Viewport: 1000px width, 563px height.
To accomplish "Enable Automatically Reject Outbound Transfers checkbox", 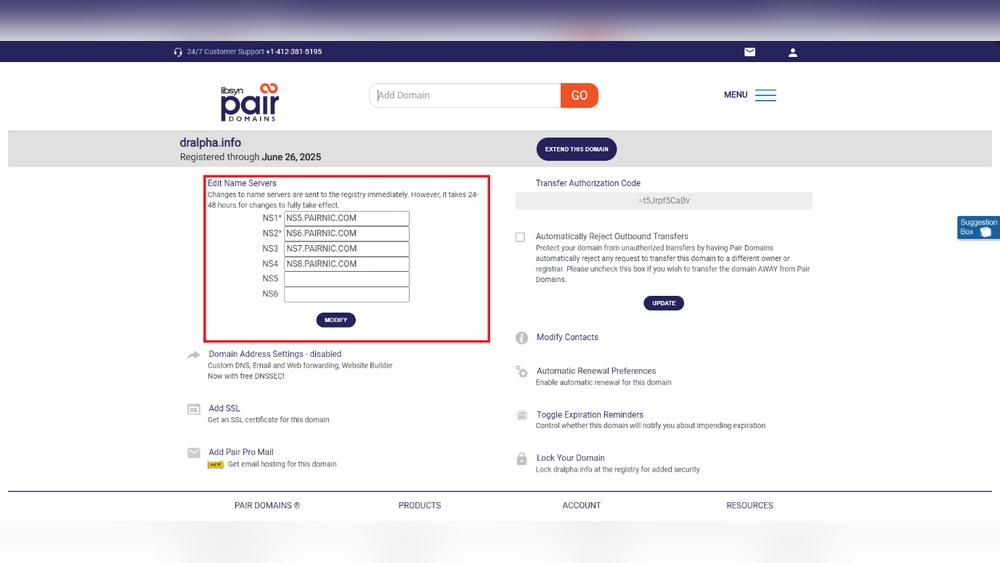I will click(520, 237).
